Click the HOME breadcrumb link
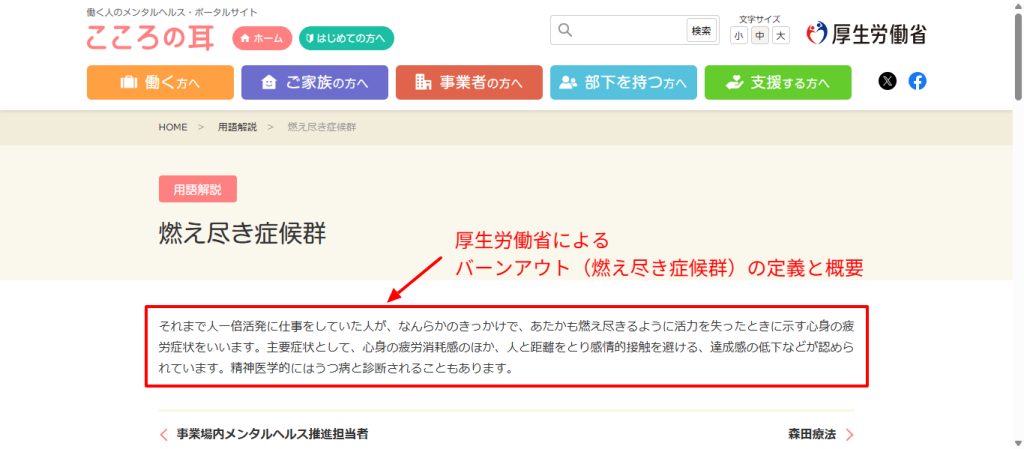This screenshot has width=1024, height=449. point(172,127)
